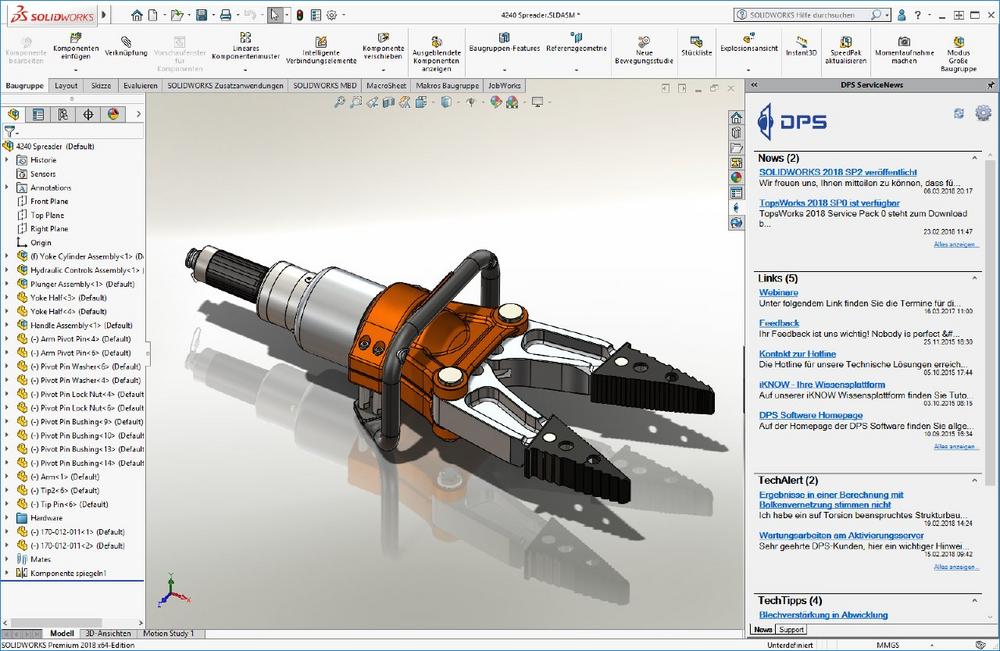
Task: Select Yoke Half<3> (Default) in tree
Action: pyautogui.click(x=68, y=298)
